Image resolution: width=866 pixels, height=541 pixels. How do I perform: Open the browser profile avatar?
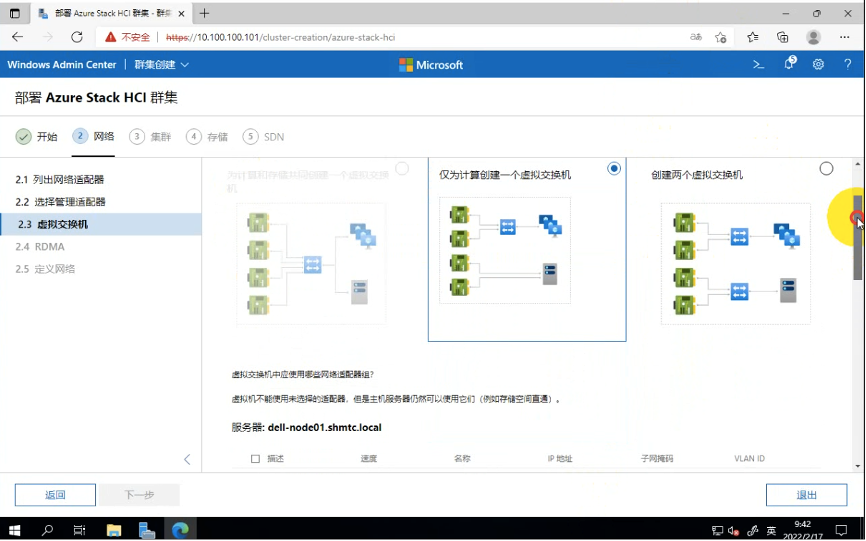[813, 37]
